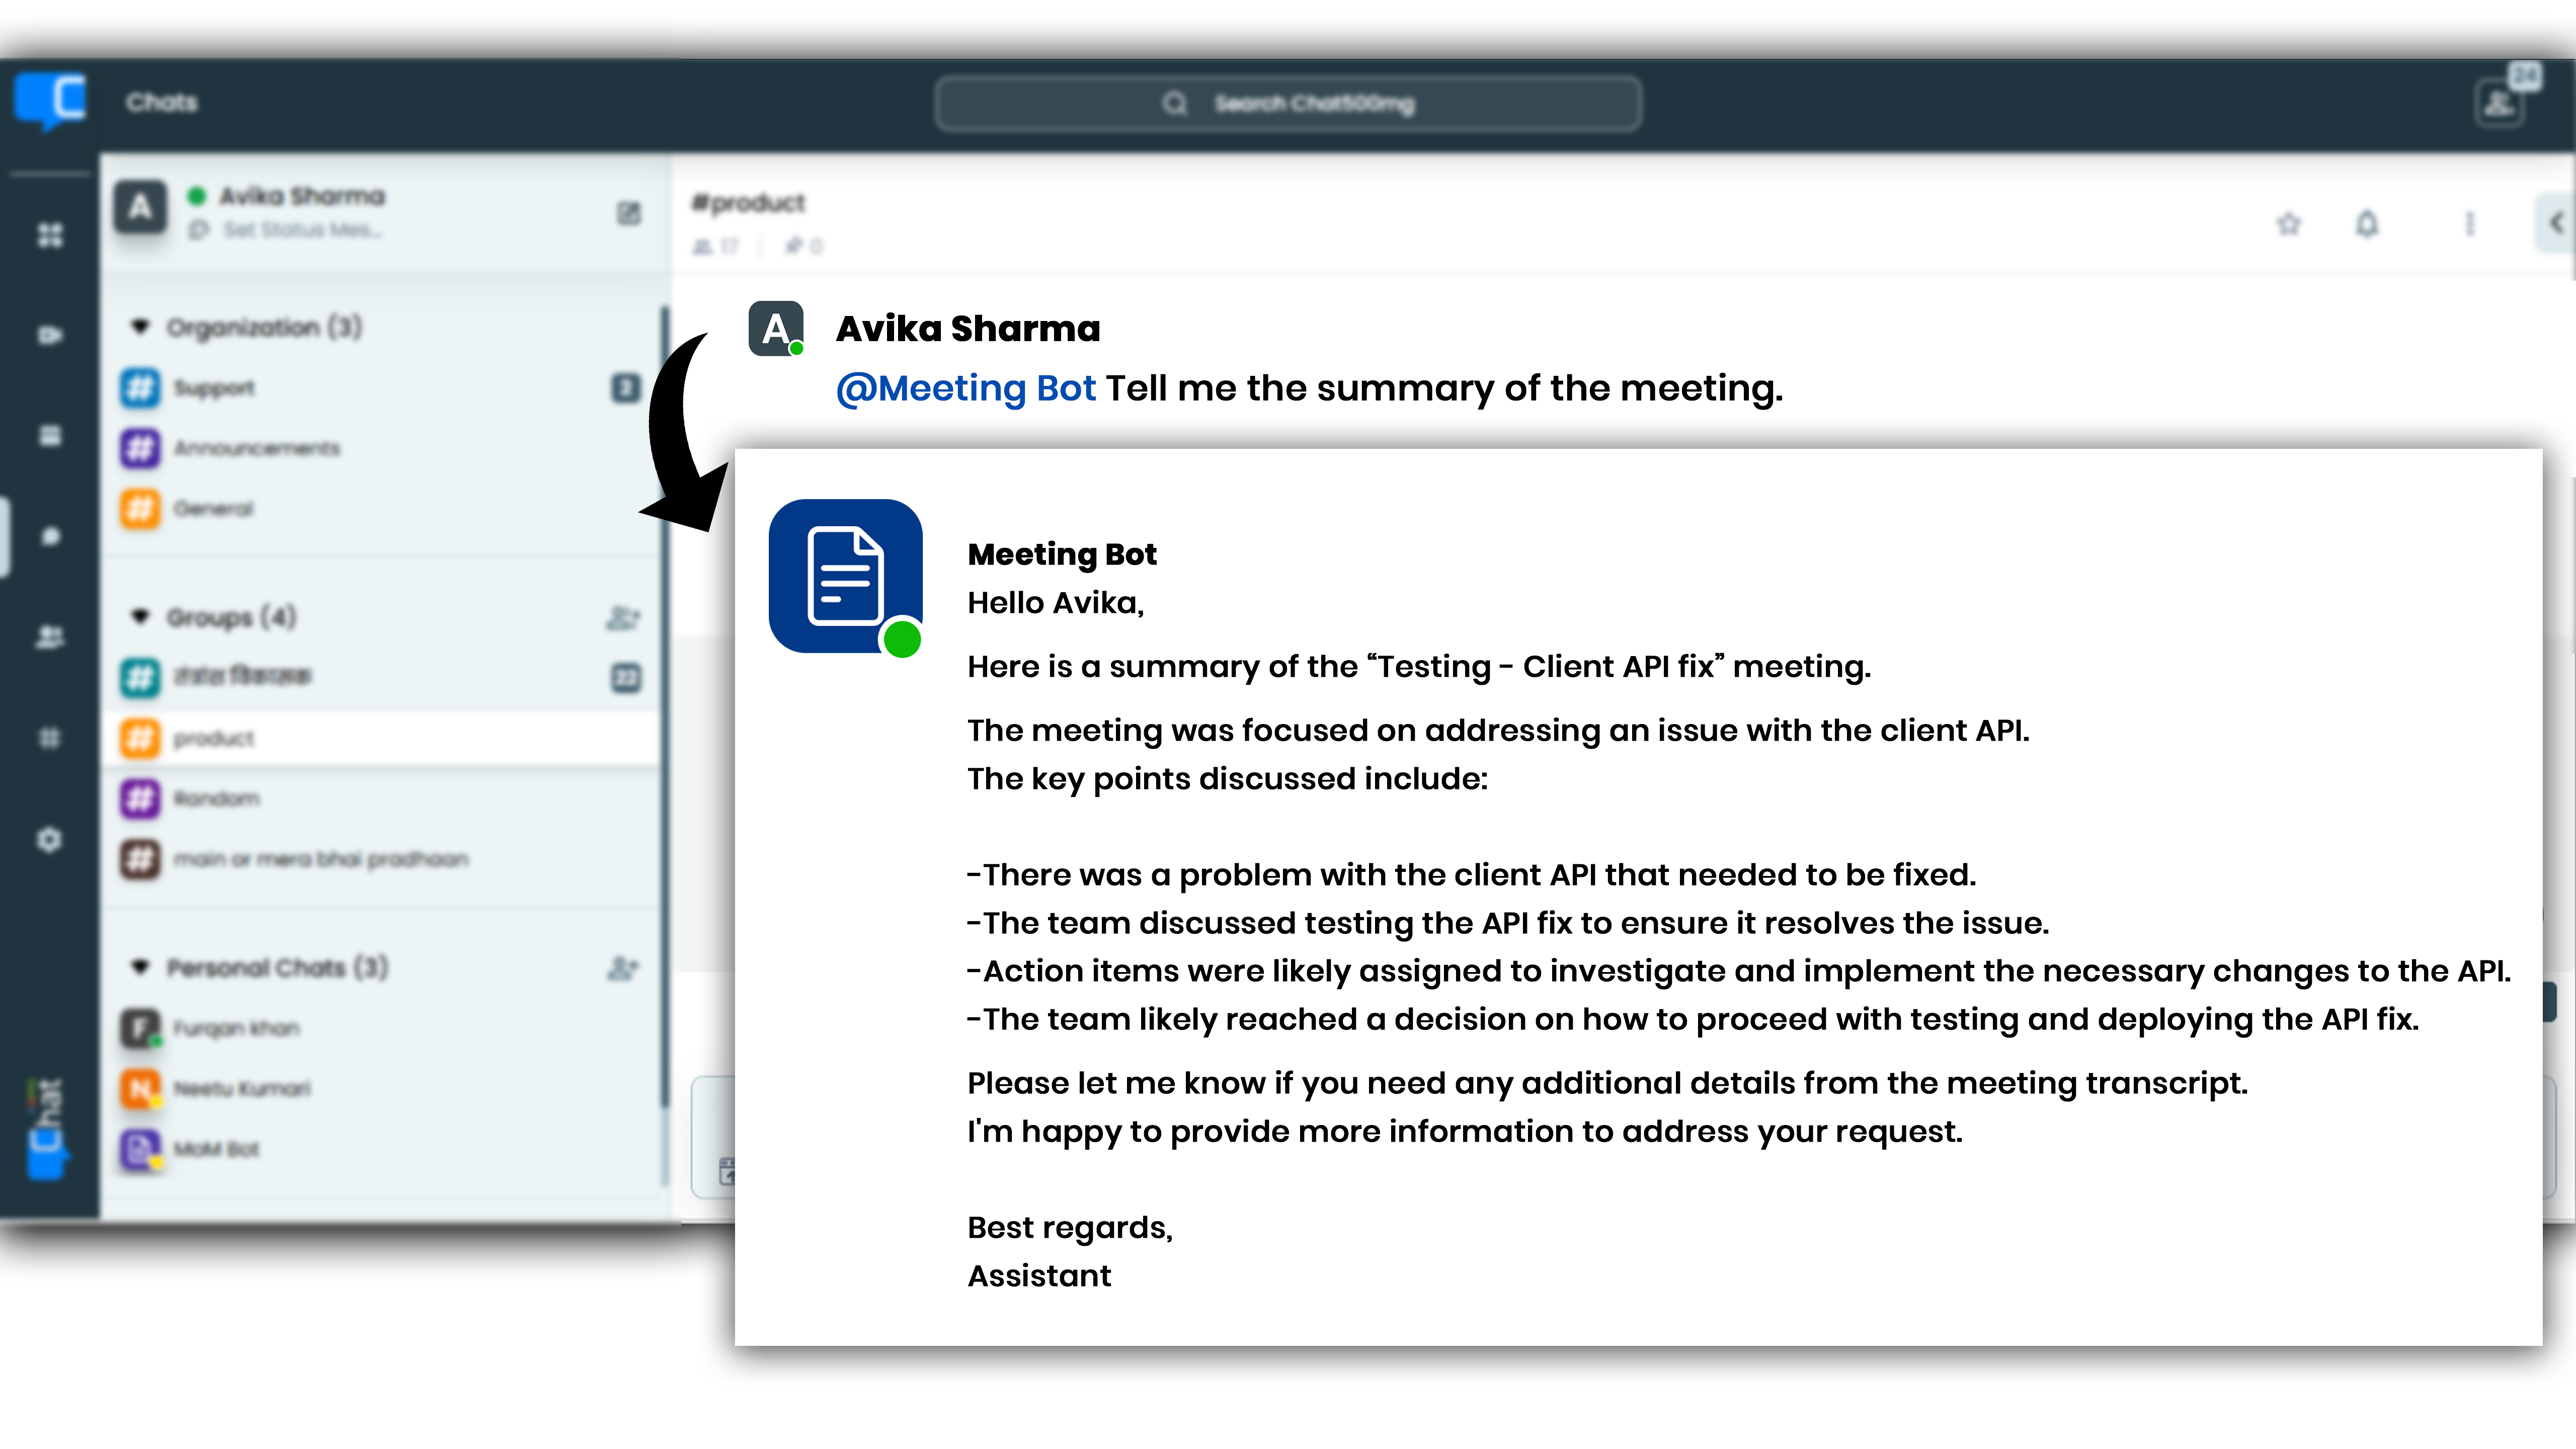Click the Chat500mg logo icon
Screen dimensions: 2576x1449
(x=50, y=101)
